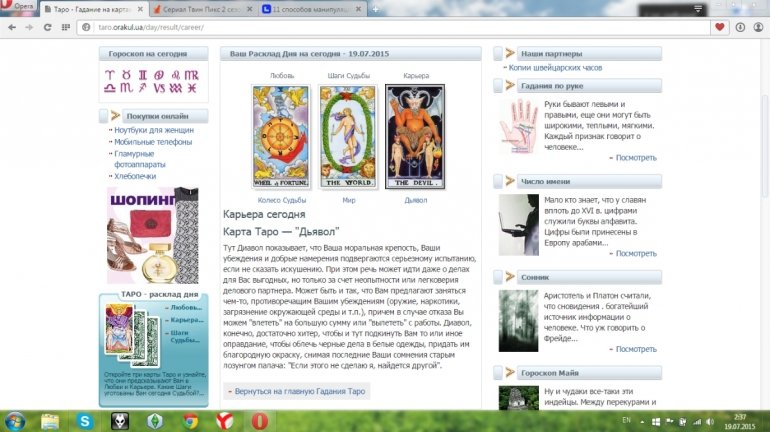Click the Wheel of Fortune tarot card
The width and height of the screenshot is (770, 432).
(x=281, y=137)
